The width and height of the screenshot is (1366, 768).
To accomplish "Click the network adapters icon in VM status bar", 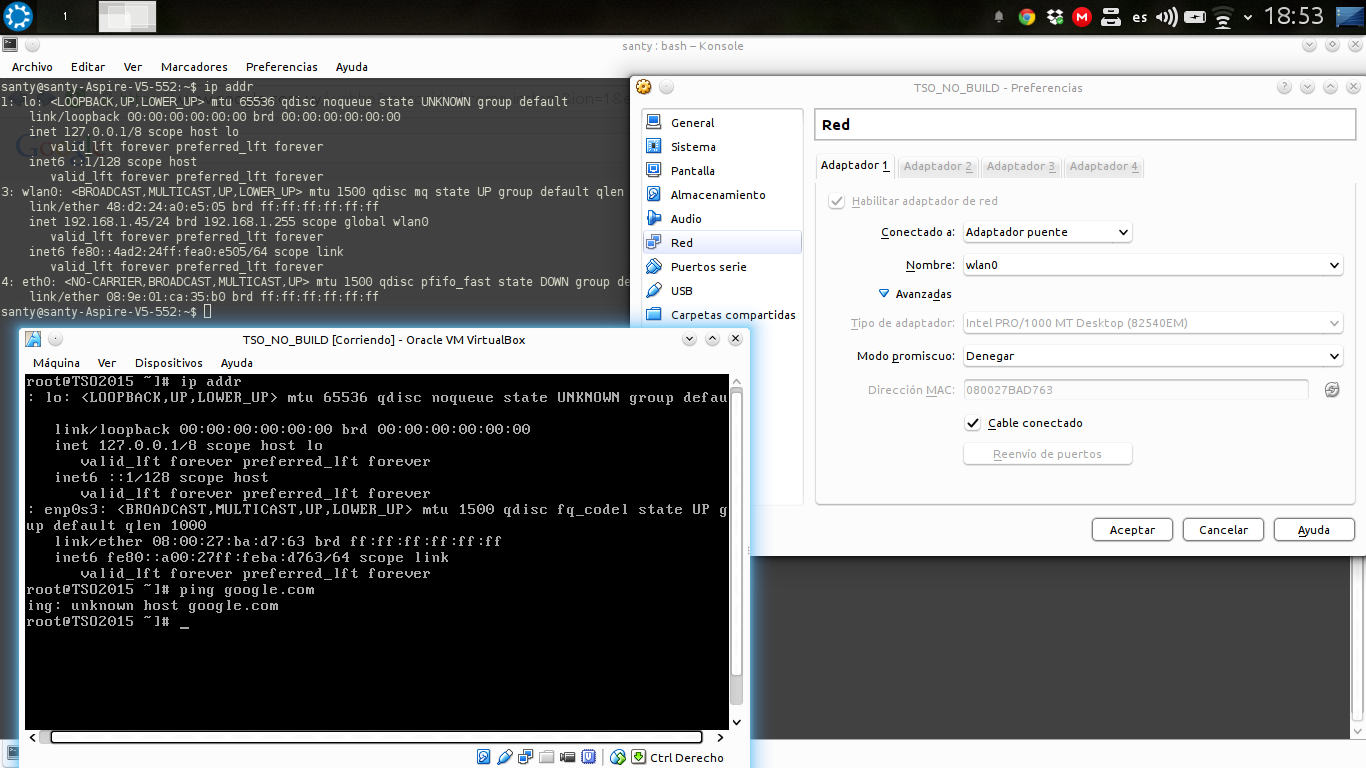I will pyautogui.click(x=526, y=757).
